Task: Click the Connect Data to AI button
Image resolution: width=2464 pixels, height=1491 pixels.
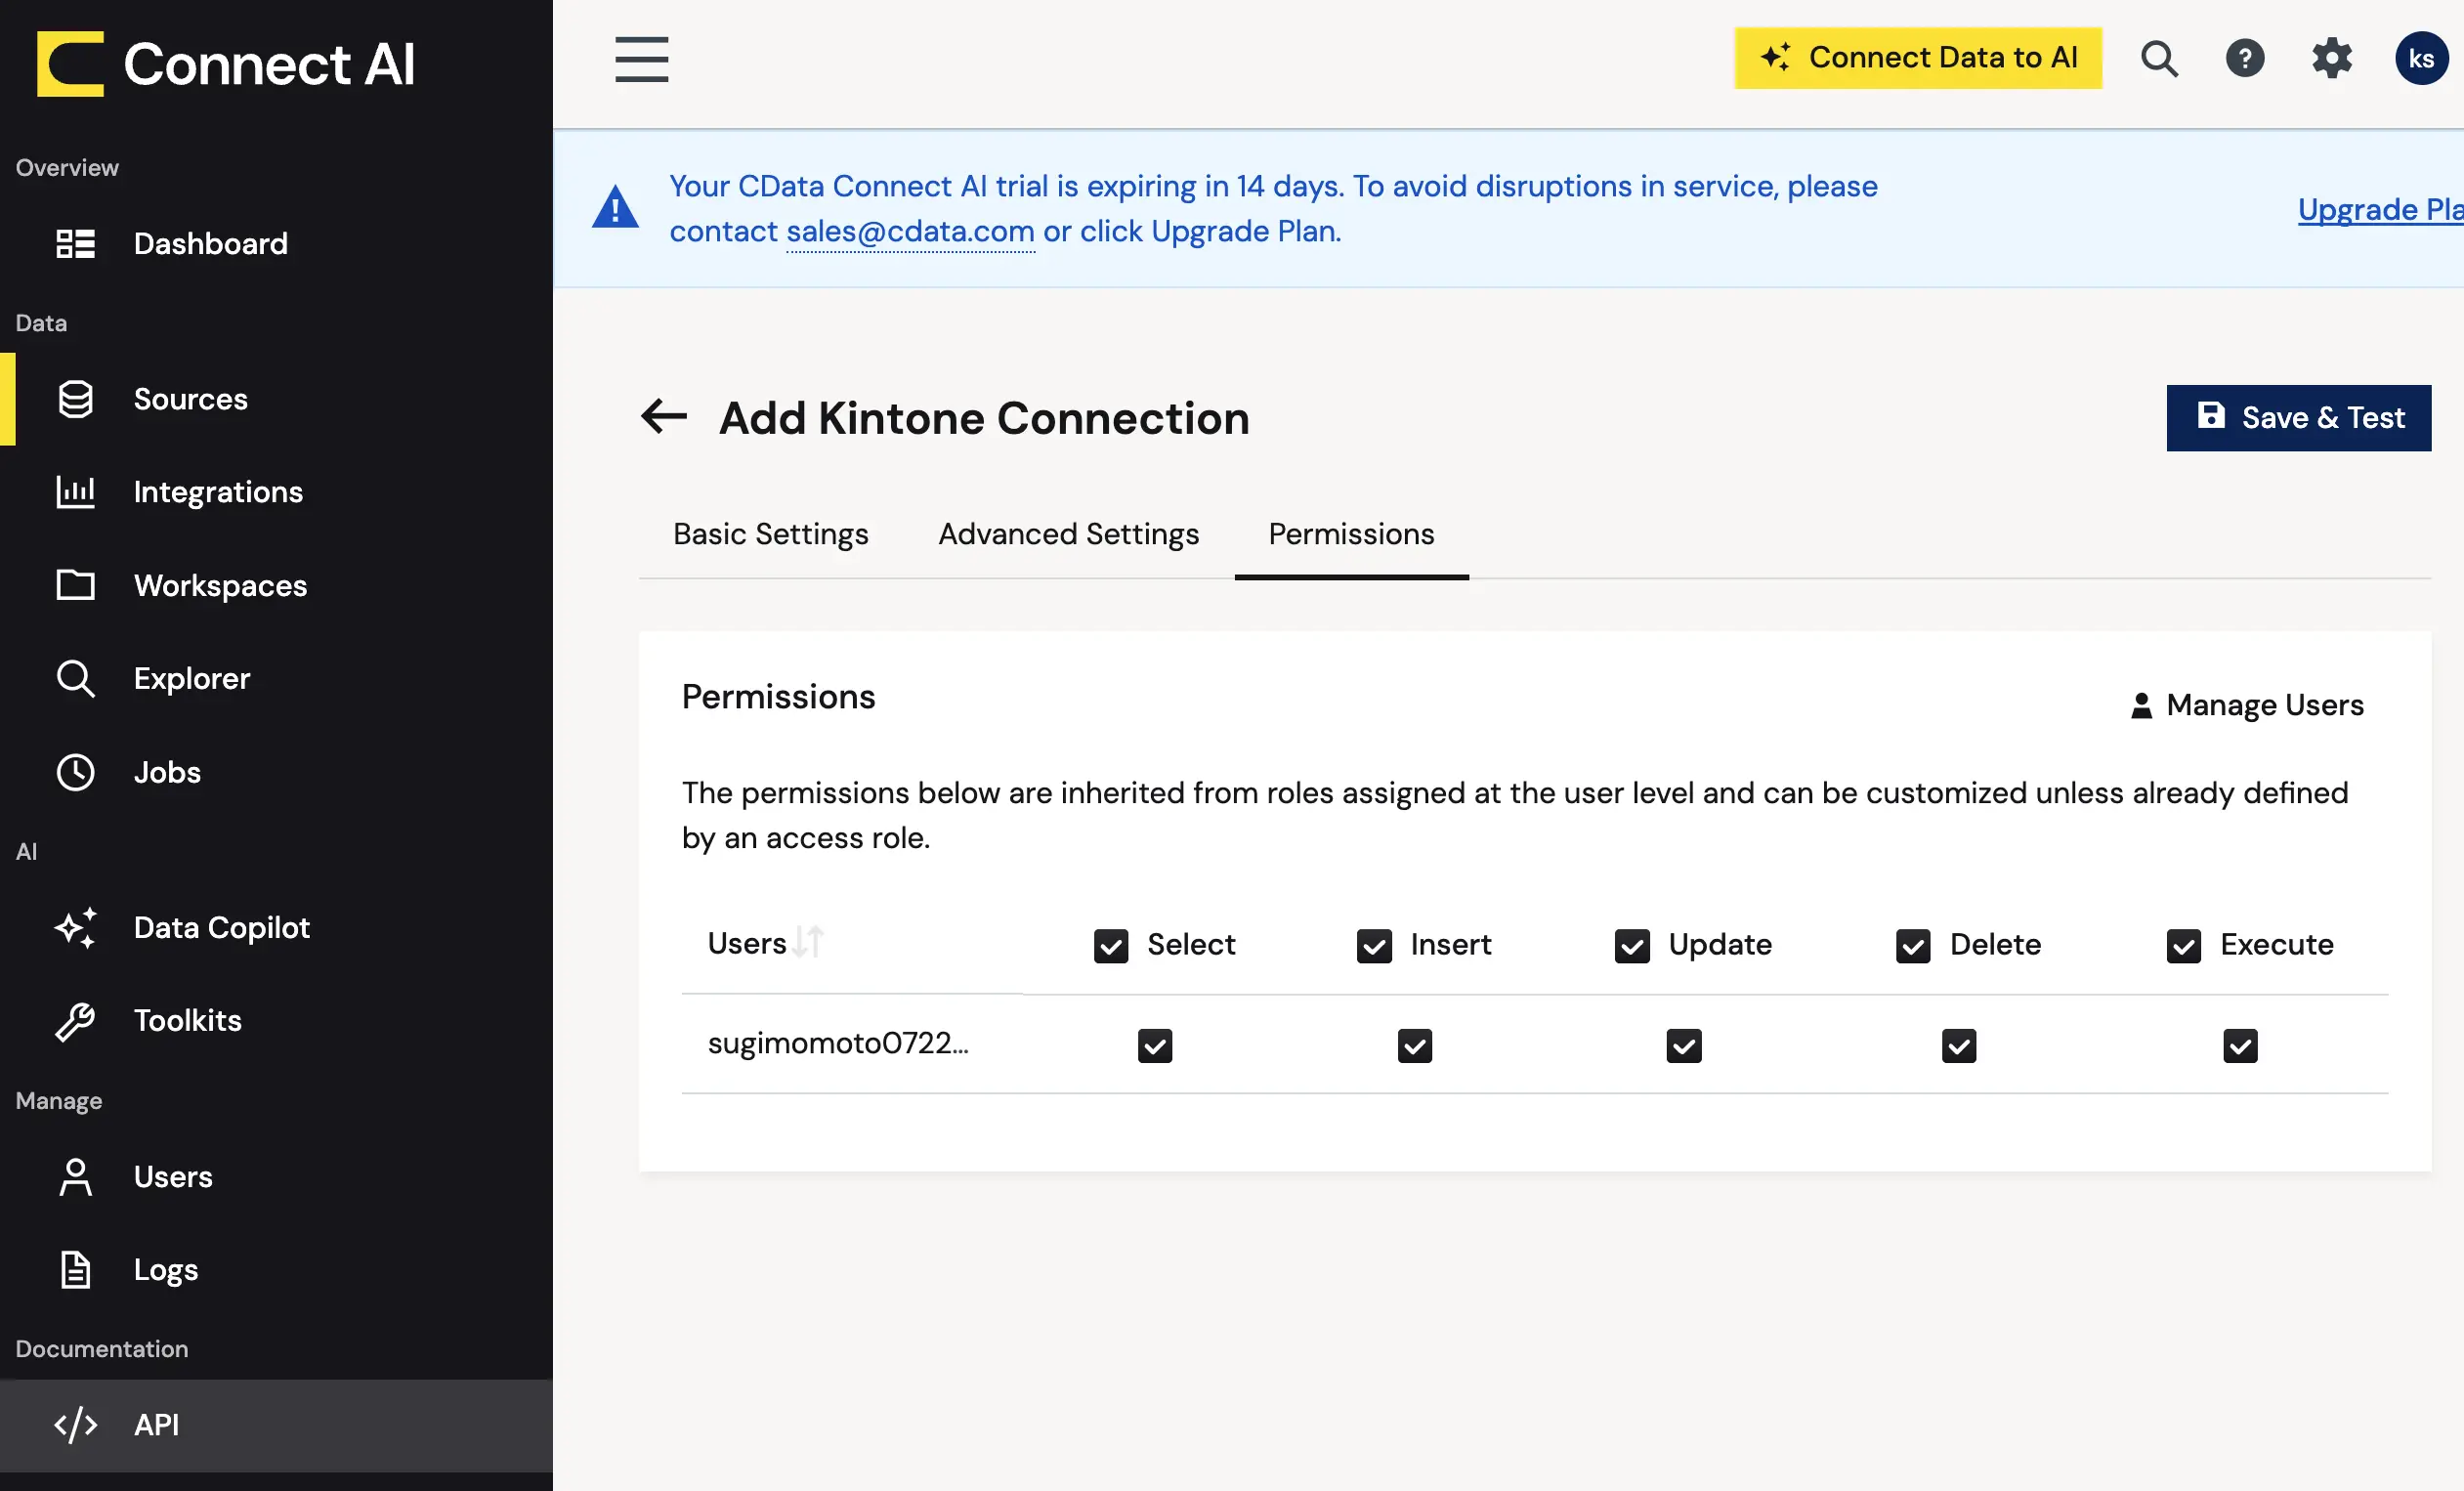Action: (1918, 58)
